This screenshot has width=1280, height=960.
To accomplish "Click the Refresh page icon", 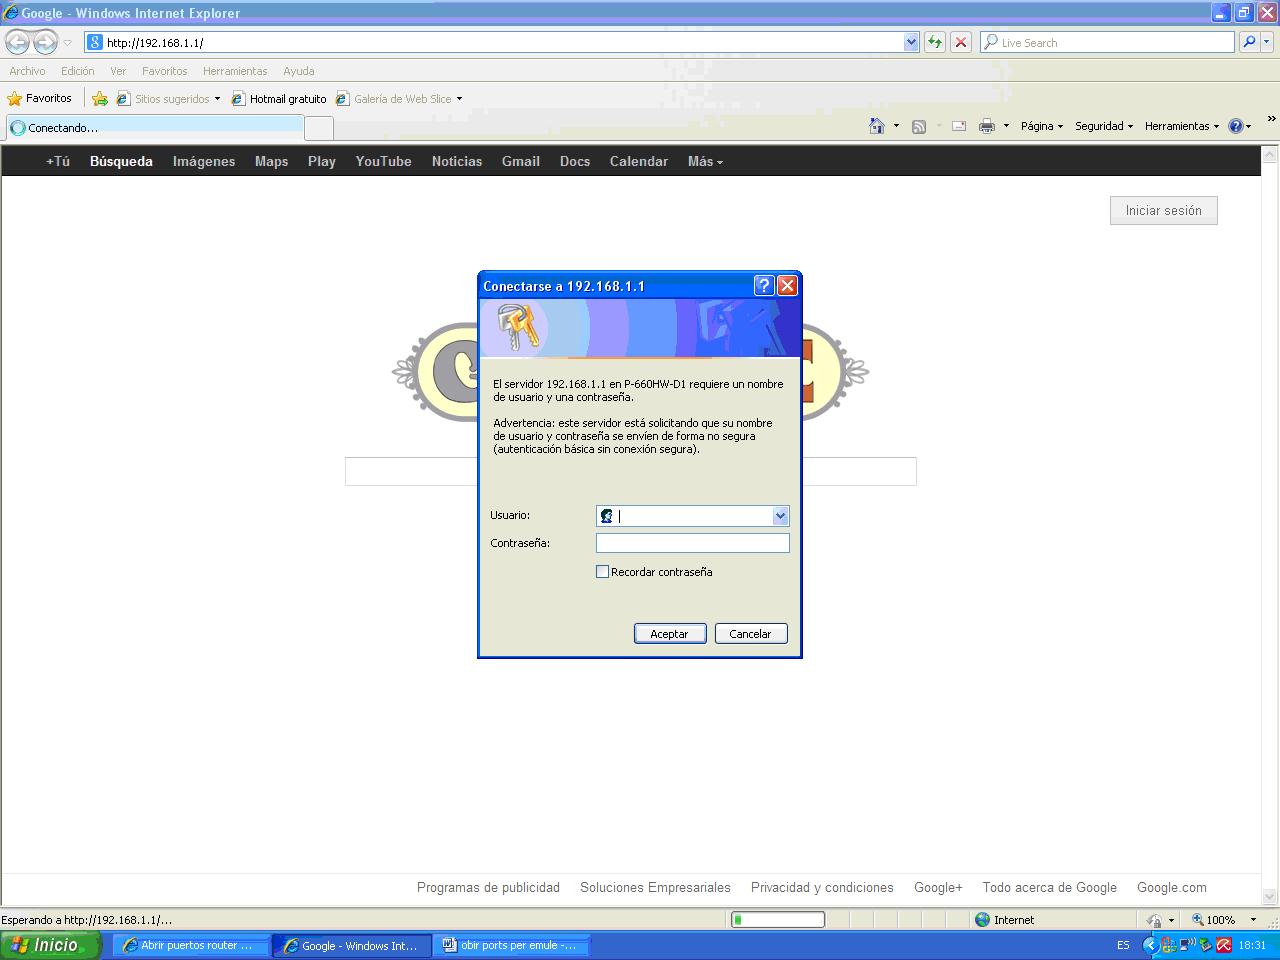I will (934, 42).
